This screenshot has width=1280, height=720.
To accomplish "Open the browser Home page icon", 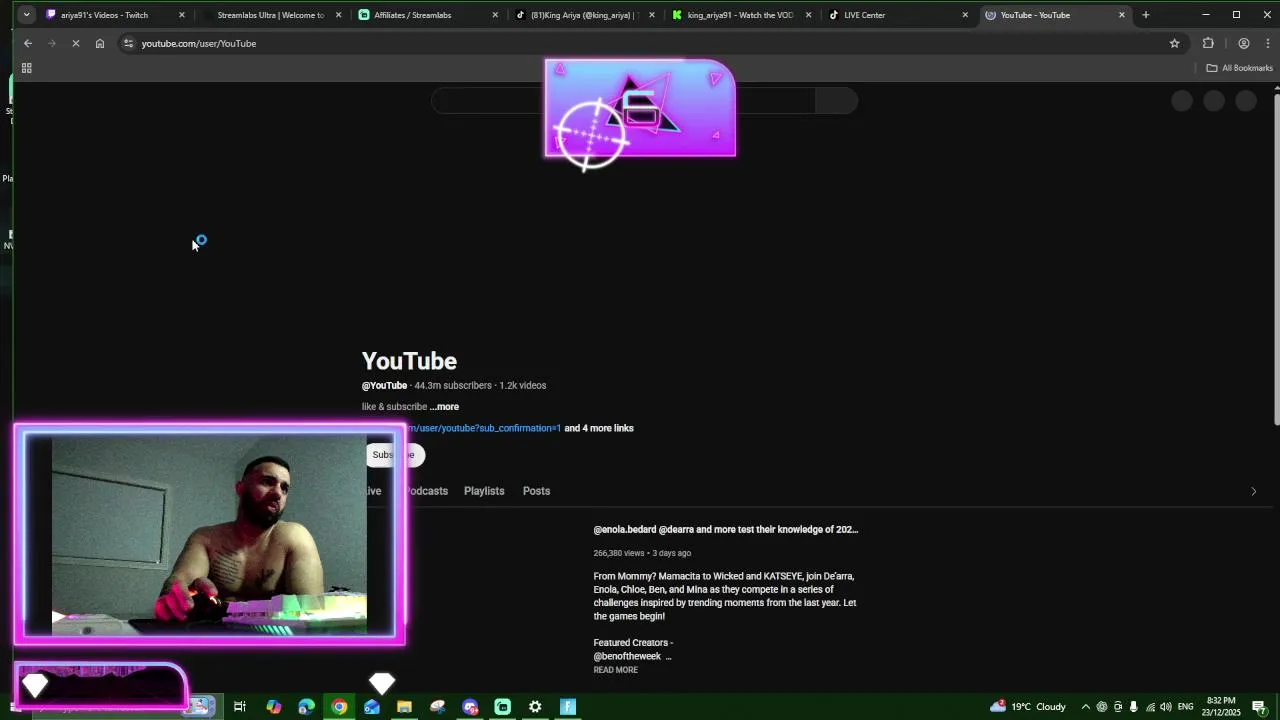I will [100, 44].
